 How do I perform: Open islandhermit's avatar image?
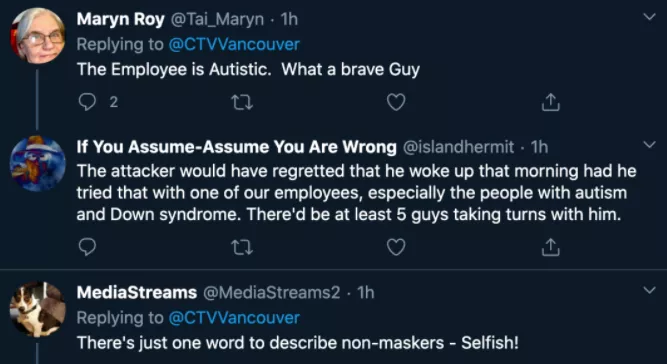(x=37, y=164)
